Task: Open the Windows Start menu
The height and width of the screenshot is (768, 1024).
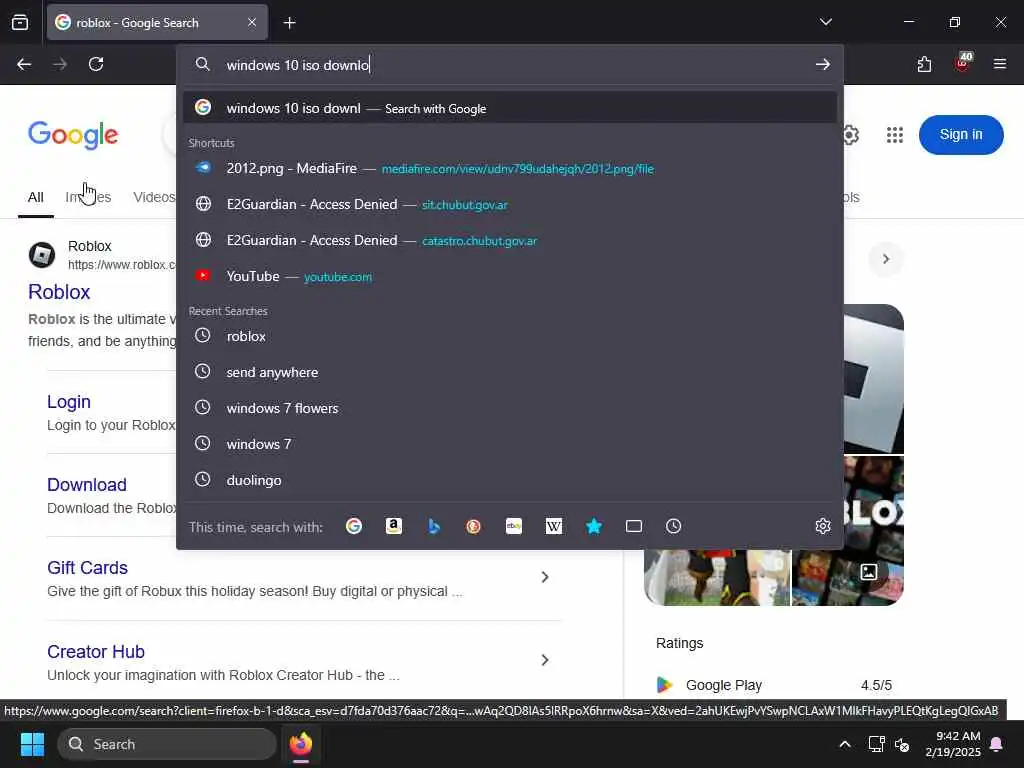Action: [32, 744]
